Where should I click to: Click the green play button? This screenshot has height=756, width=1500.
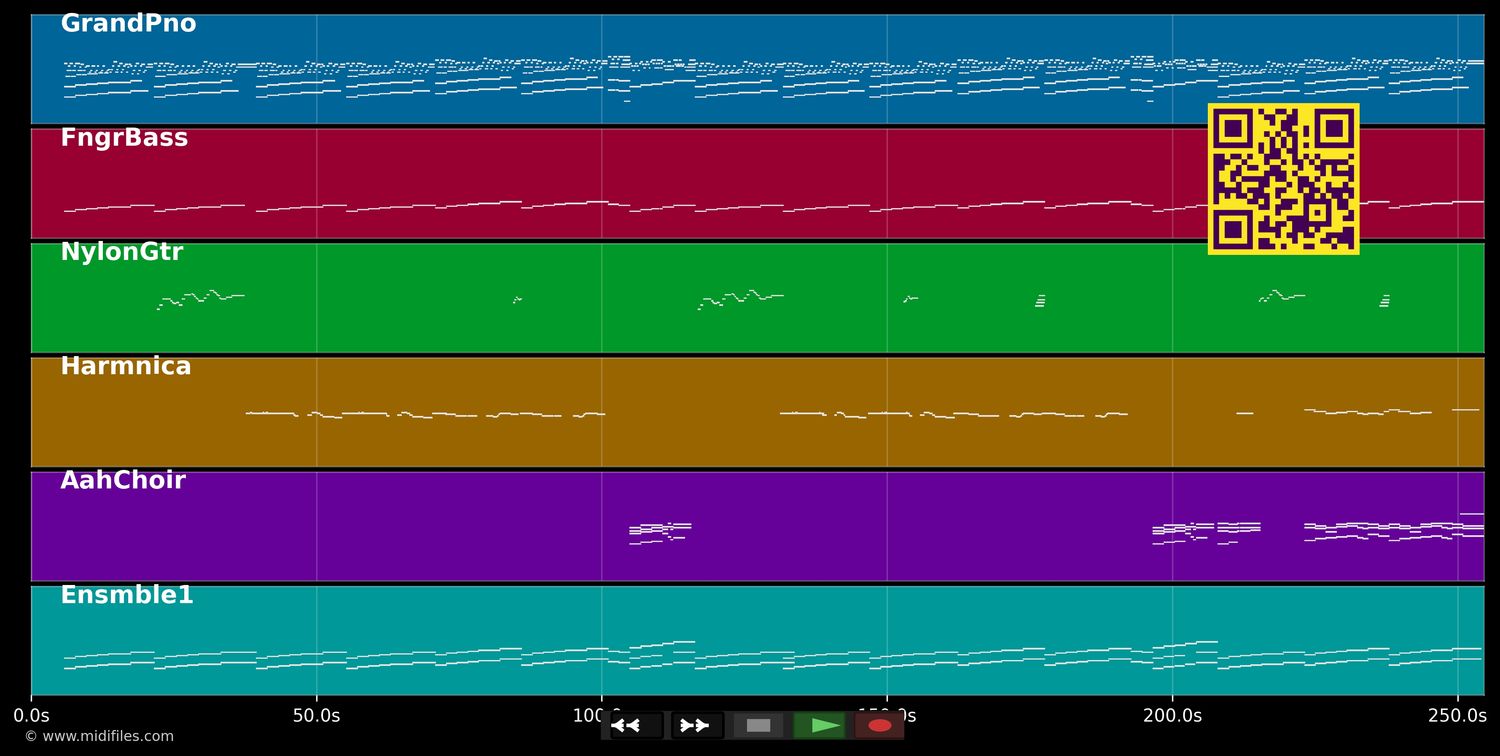[x=819, y=725]
